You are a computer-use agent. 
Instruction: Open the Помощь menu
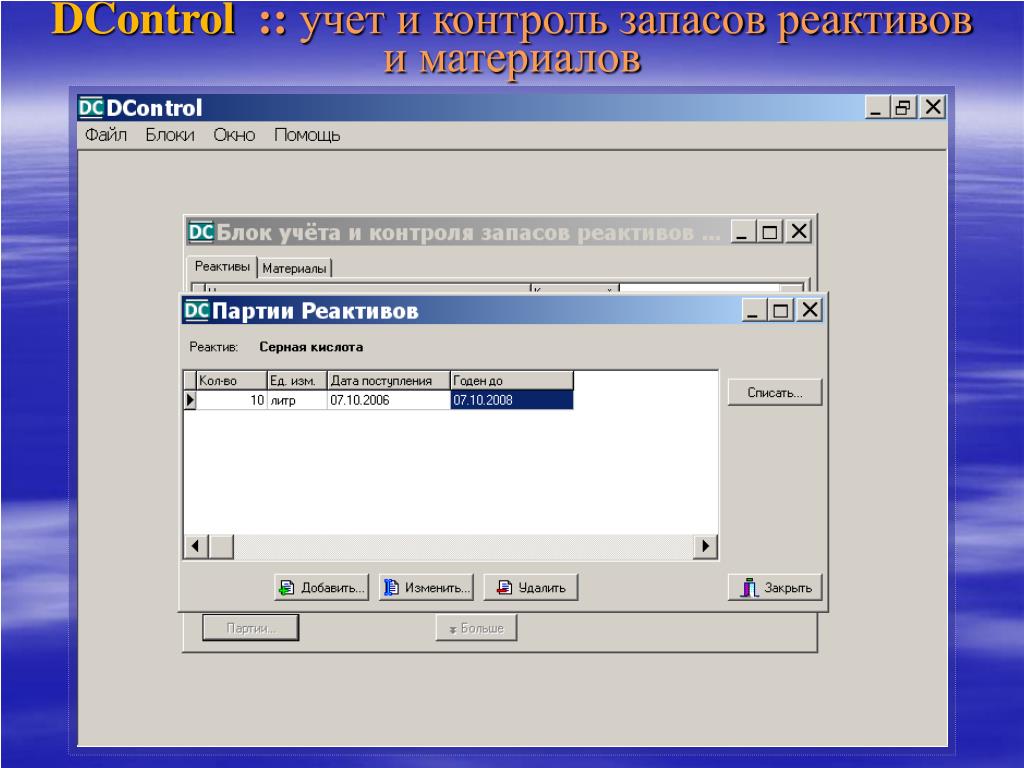(x=307, y=135)
